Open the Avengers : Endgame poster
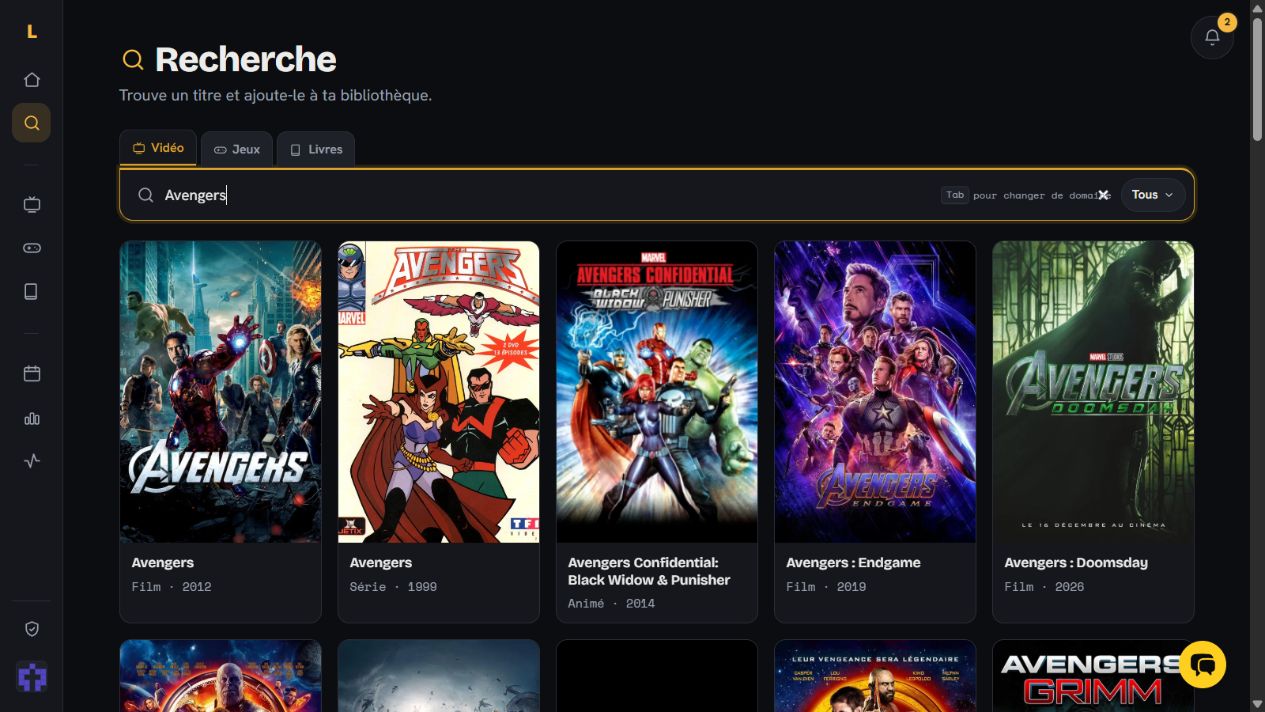The height and width of the screenshot is (712, 1265). tap(875, 391)
